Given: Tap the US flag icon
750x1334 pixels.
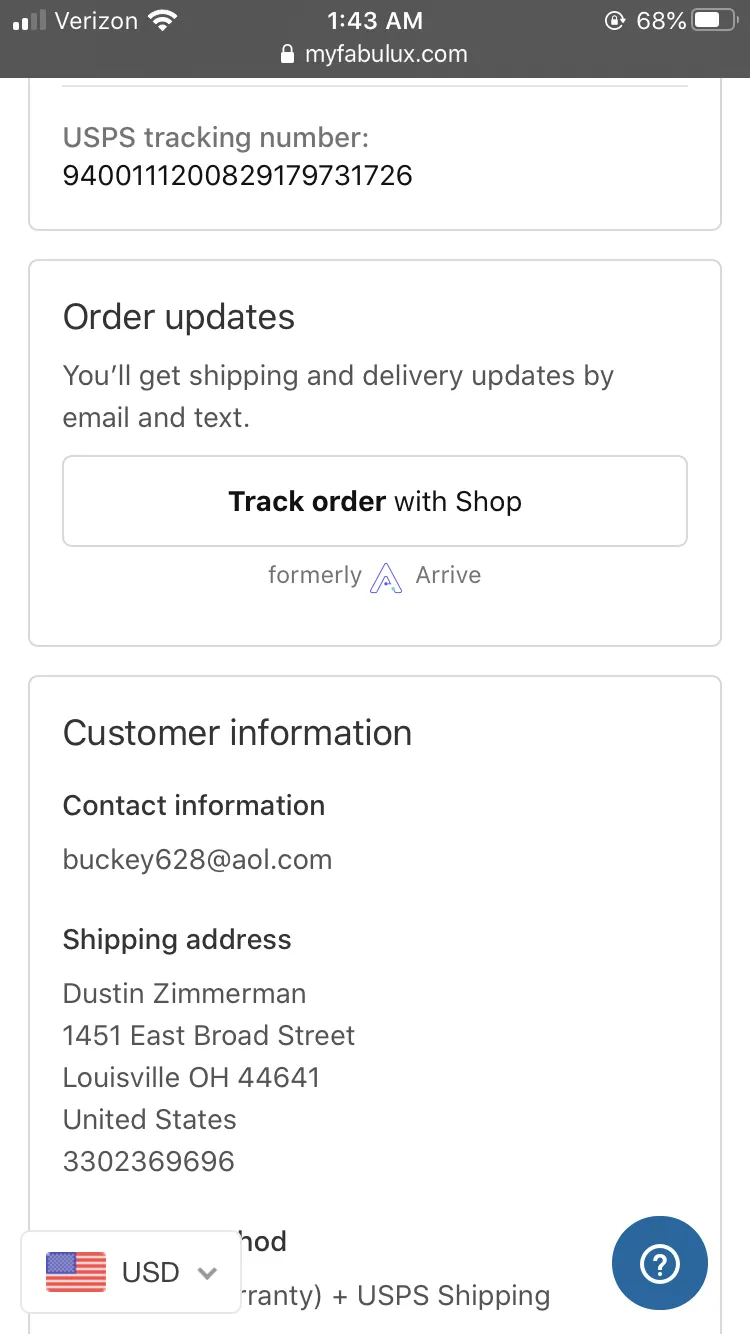Looking at the screenshot, I should coord(76,1272).
